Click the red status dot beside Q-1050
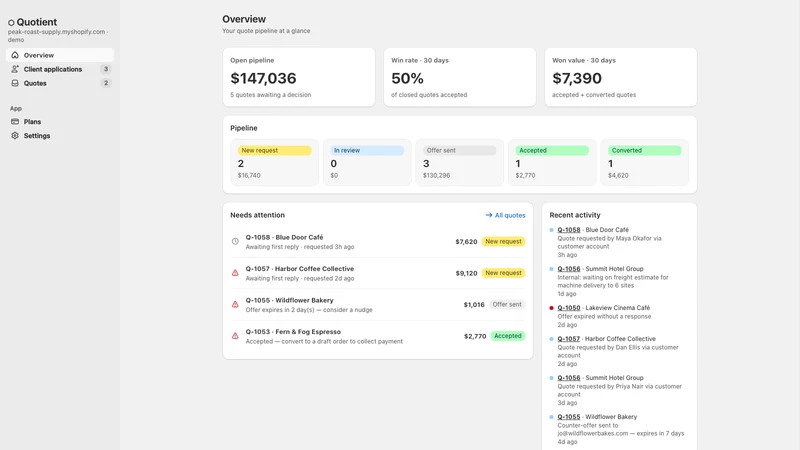Screen dimensions: 800x450 [x=552, y=308]
